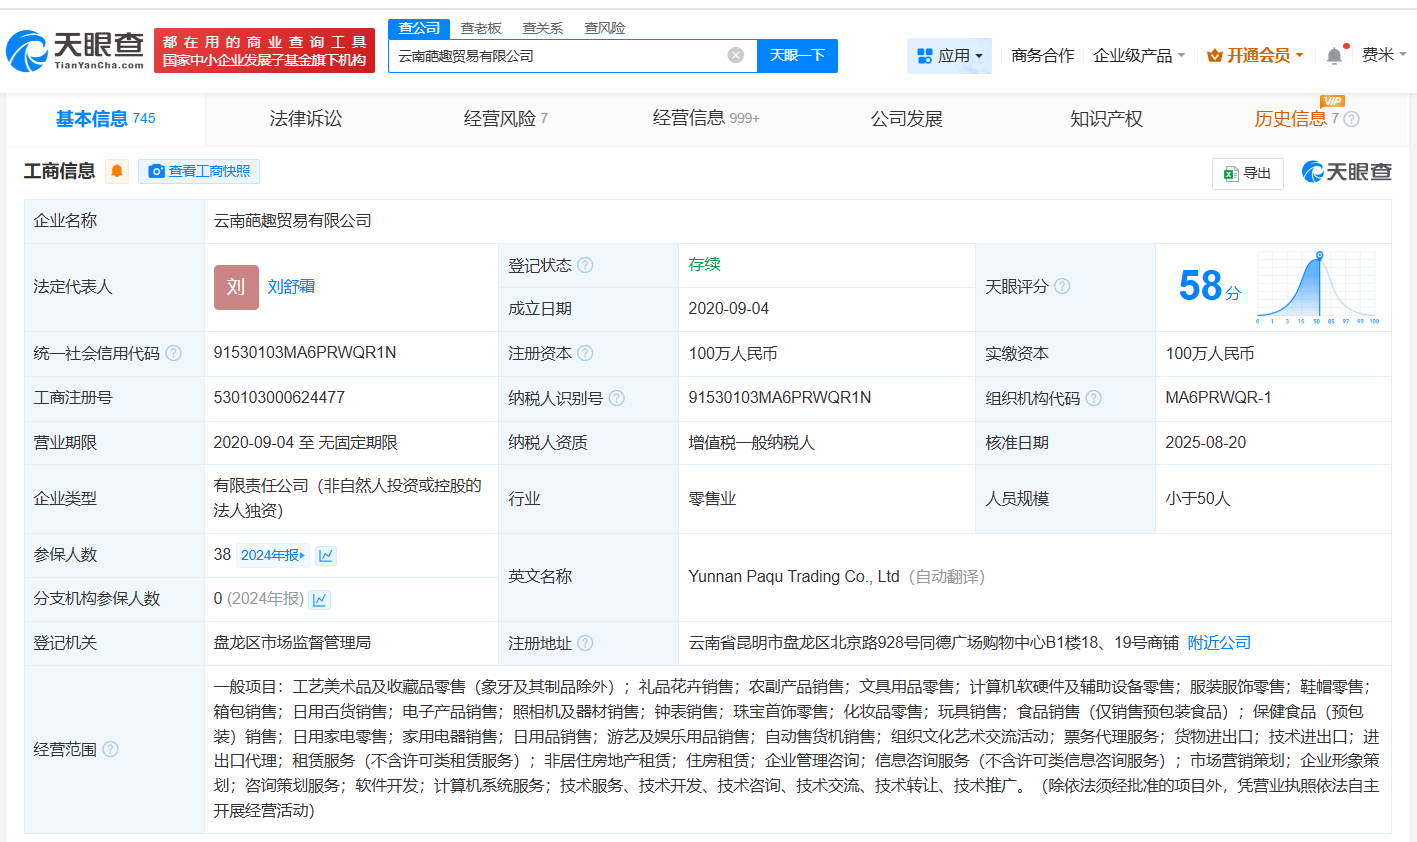Click the clear icon inside the search box
Screen dimensions: 1417x842
(x=737, y=56)
